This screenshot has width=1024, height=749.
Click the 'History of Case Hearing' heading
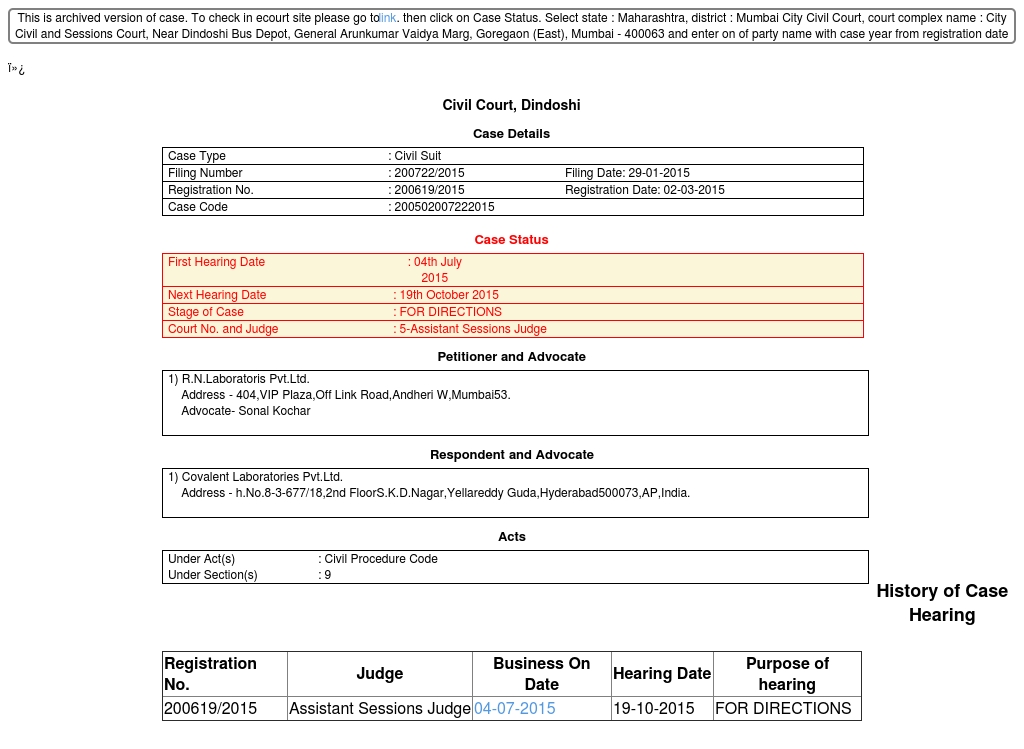941,603
